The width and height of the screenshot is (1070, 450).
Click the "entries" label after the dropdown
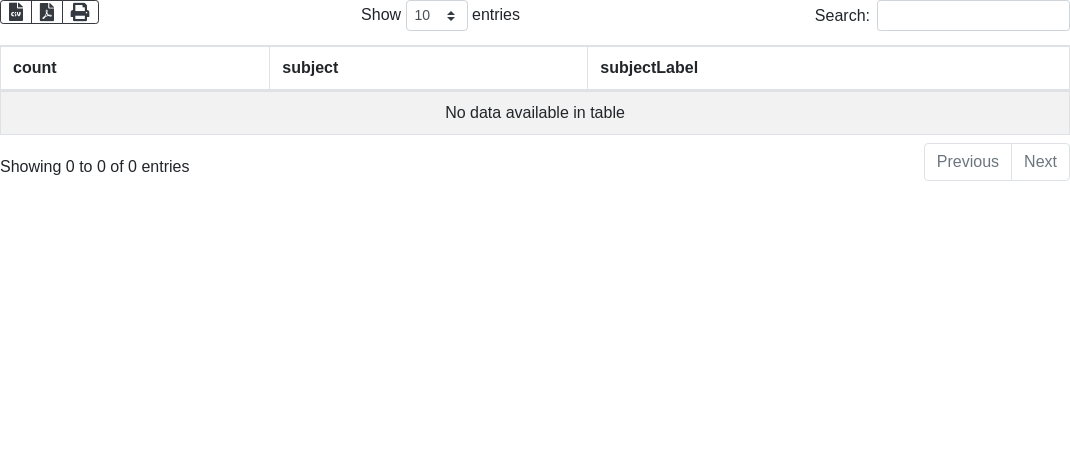(496, 15)
